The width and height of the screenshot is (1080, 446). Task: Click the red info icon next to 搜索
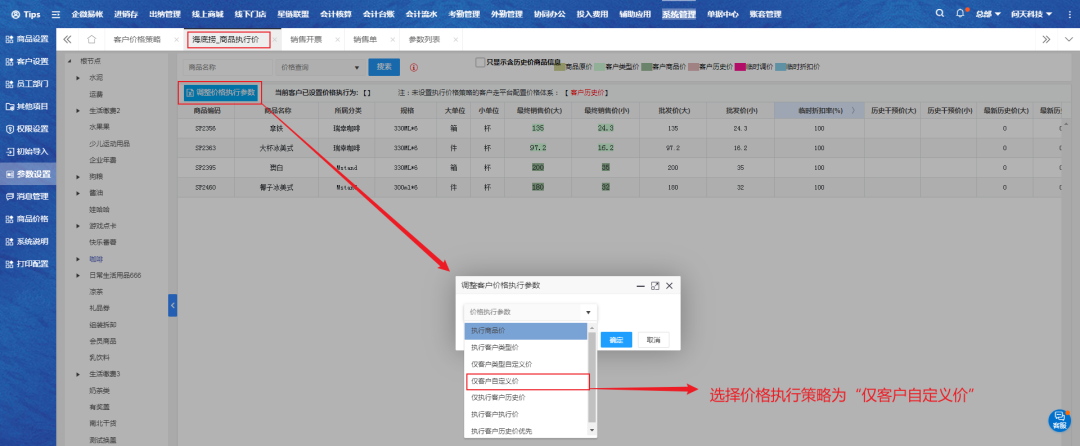tap(414, 67)
